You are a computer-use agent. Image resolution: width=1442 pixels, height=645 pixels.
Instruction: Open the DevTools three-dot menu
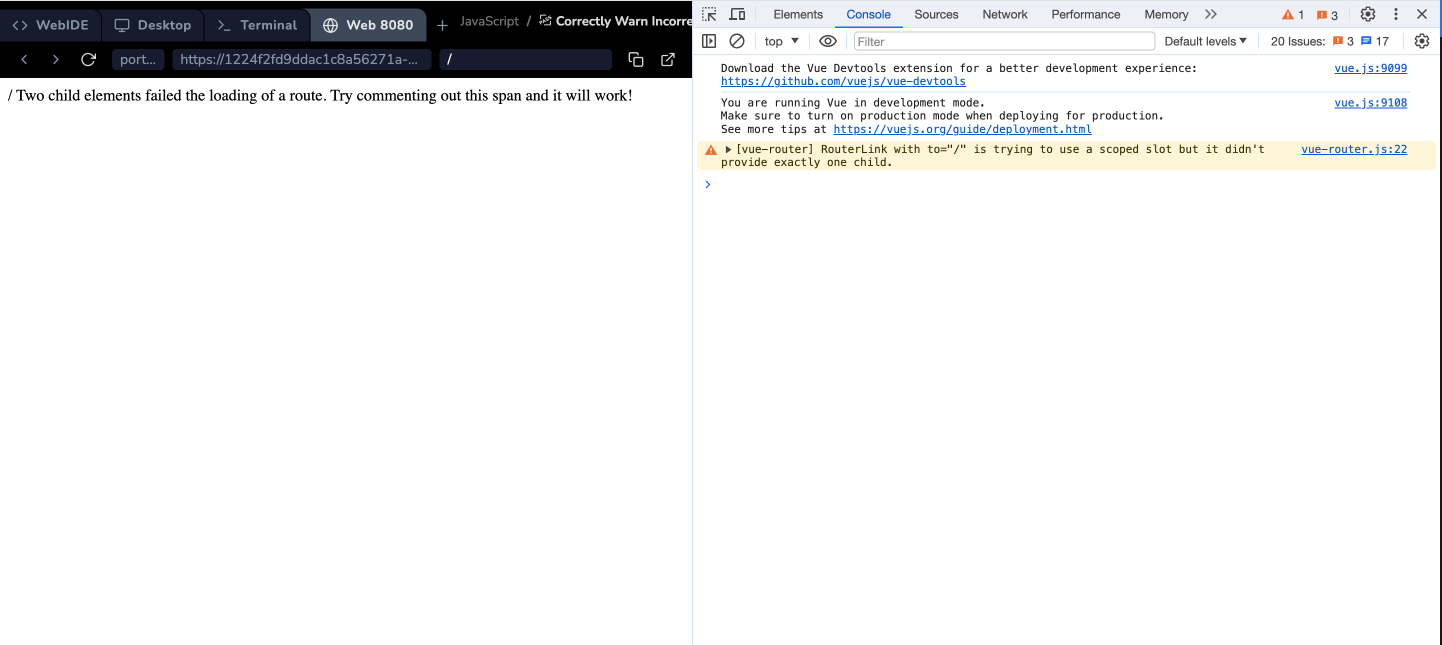(x=1395, y=14)
